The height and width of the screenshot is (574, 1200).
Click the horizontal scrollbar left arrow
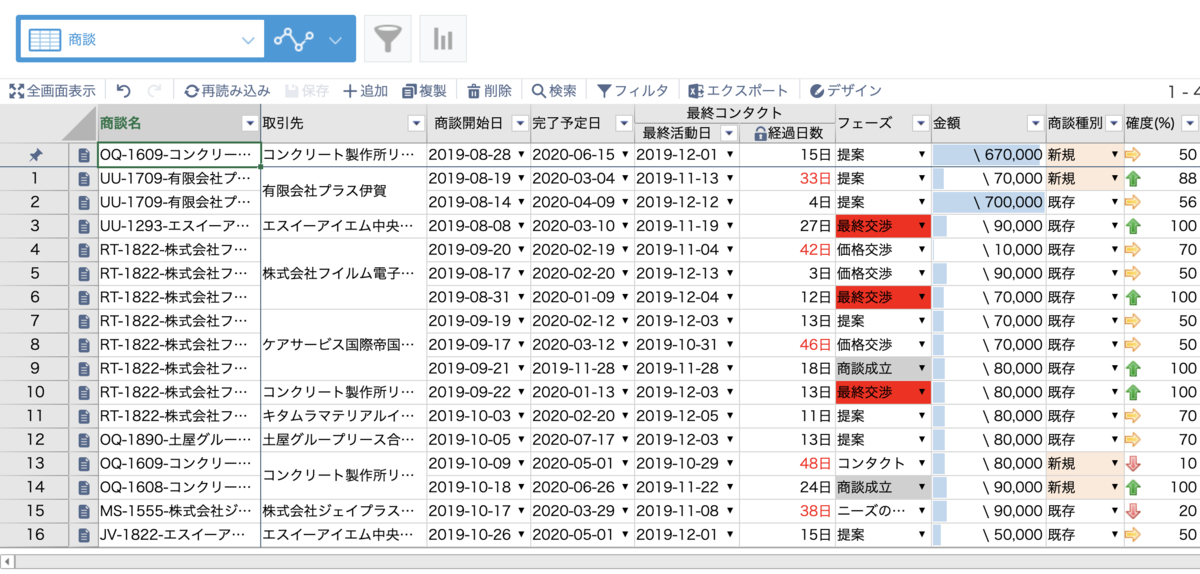pyautogui.click(x=7, y=560)
